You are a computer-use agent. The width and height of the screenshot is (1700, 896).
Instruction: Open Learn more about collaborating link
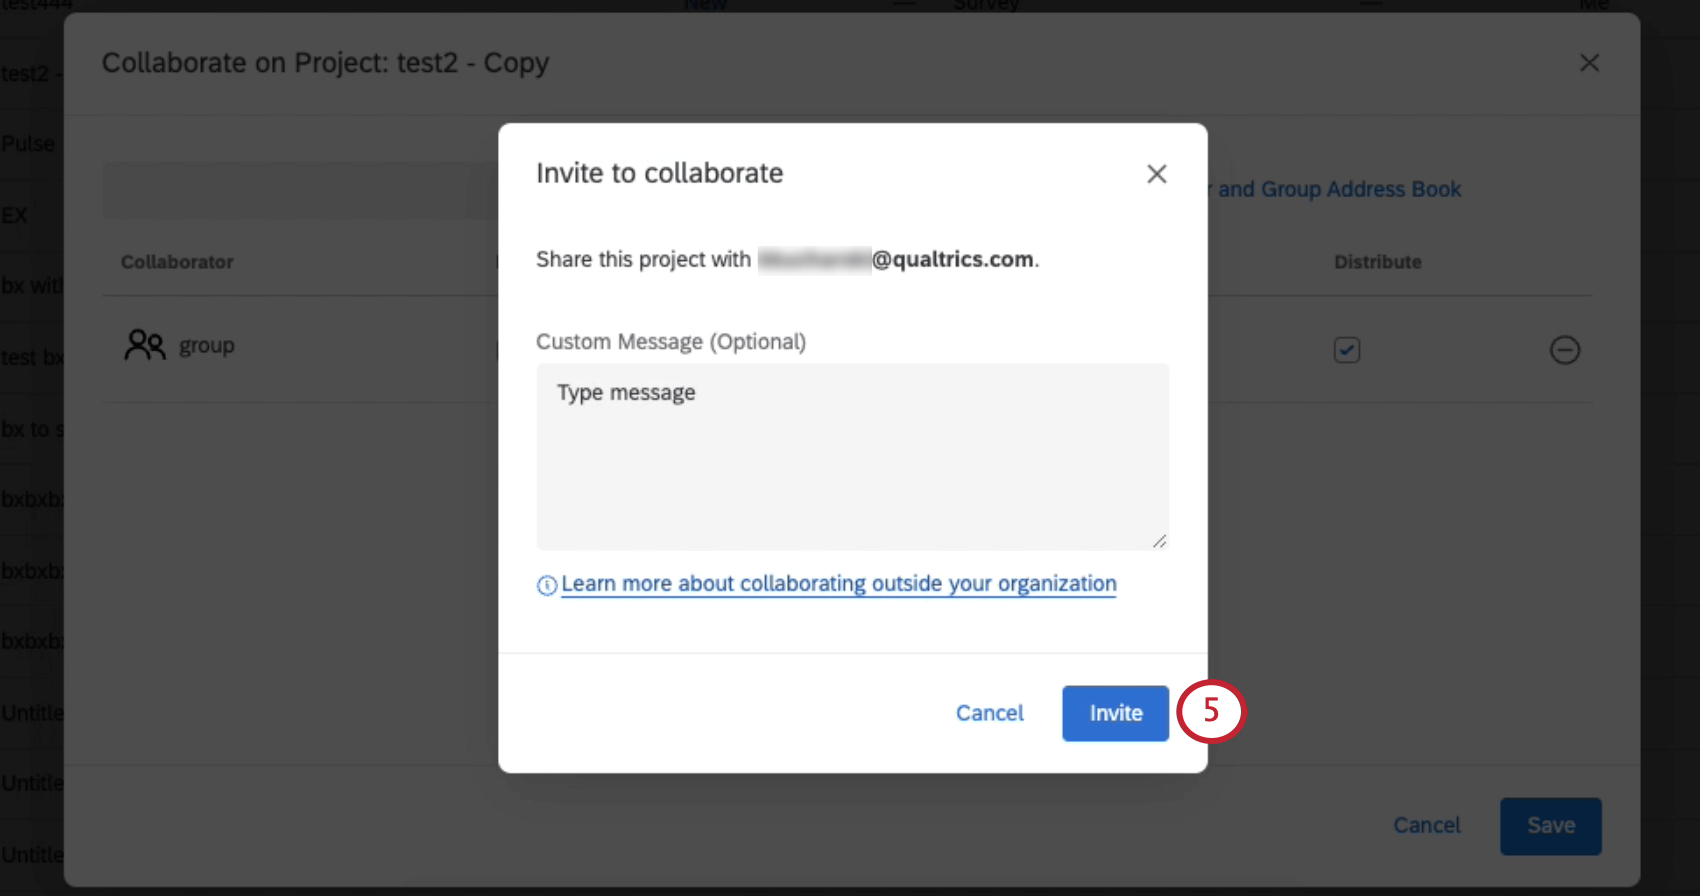[838, 584]
